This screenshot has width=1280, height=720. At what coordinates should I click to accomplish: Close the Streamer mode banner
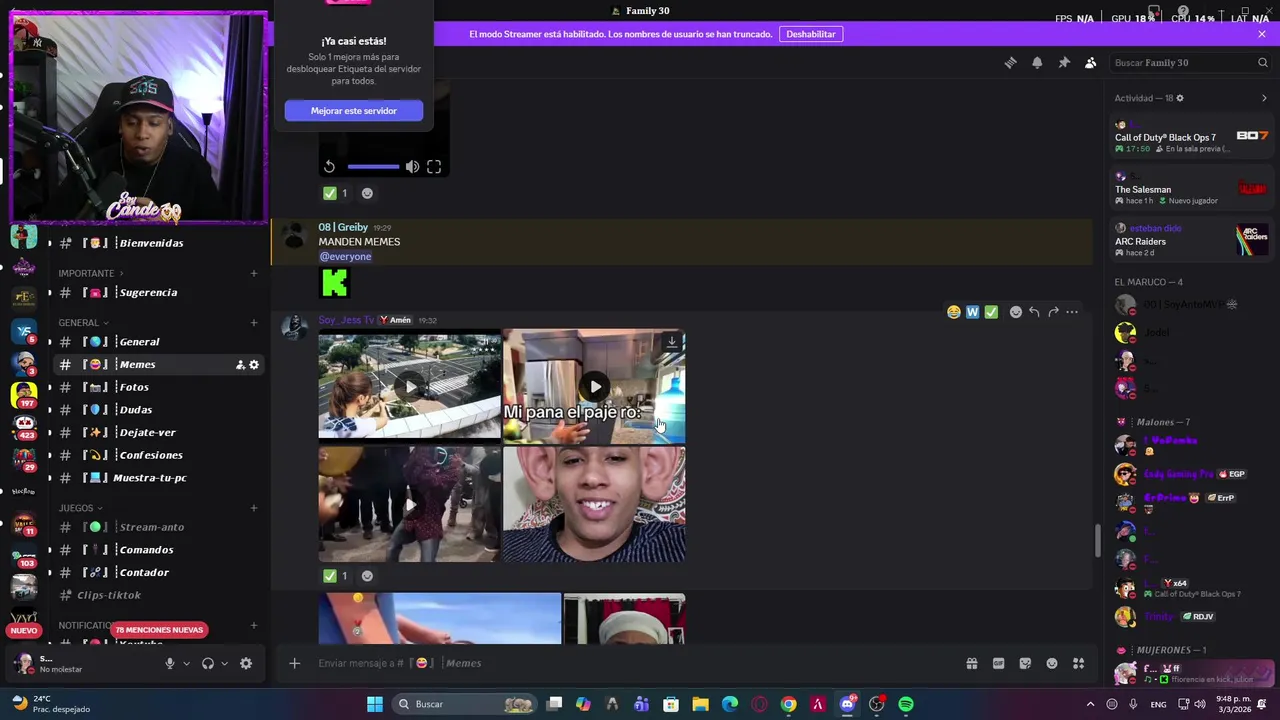coord(1262,34)
